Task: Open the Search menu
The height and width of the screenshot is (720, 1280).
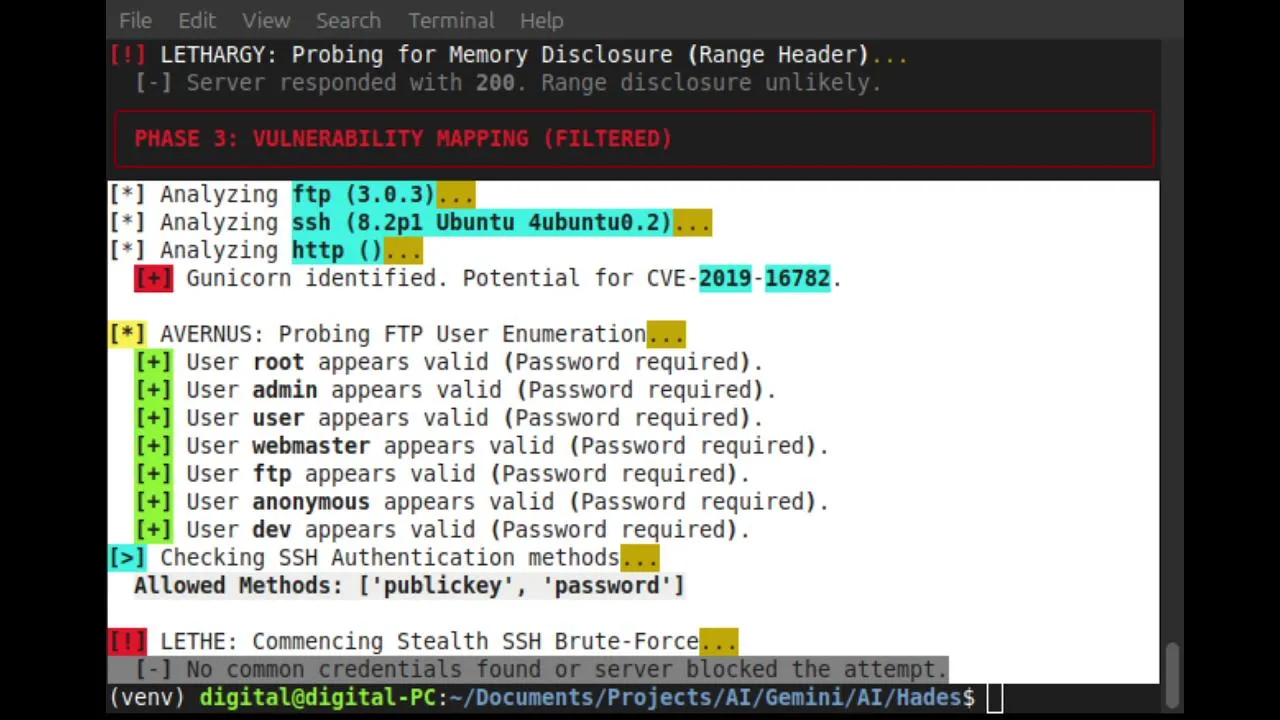Action: tap(348, 20)
